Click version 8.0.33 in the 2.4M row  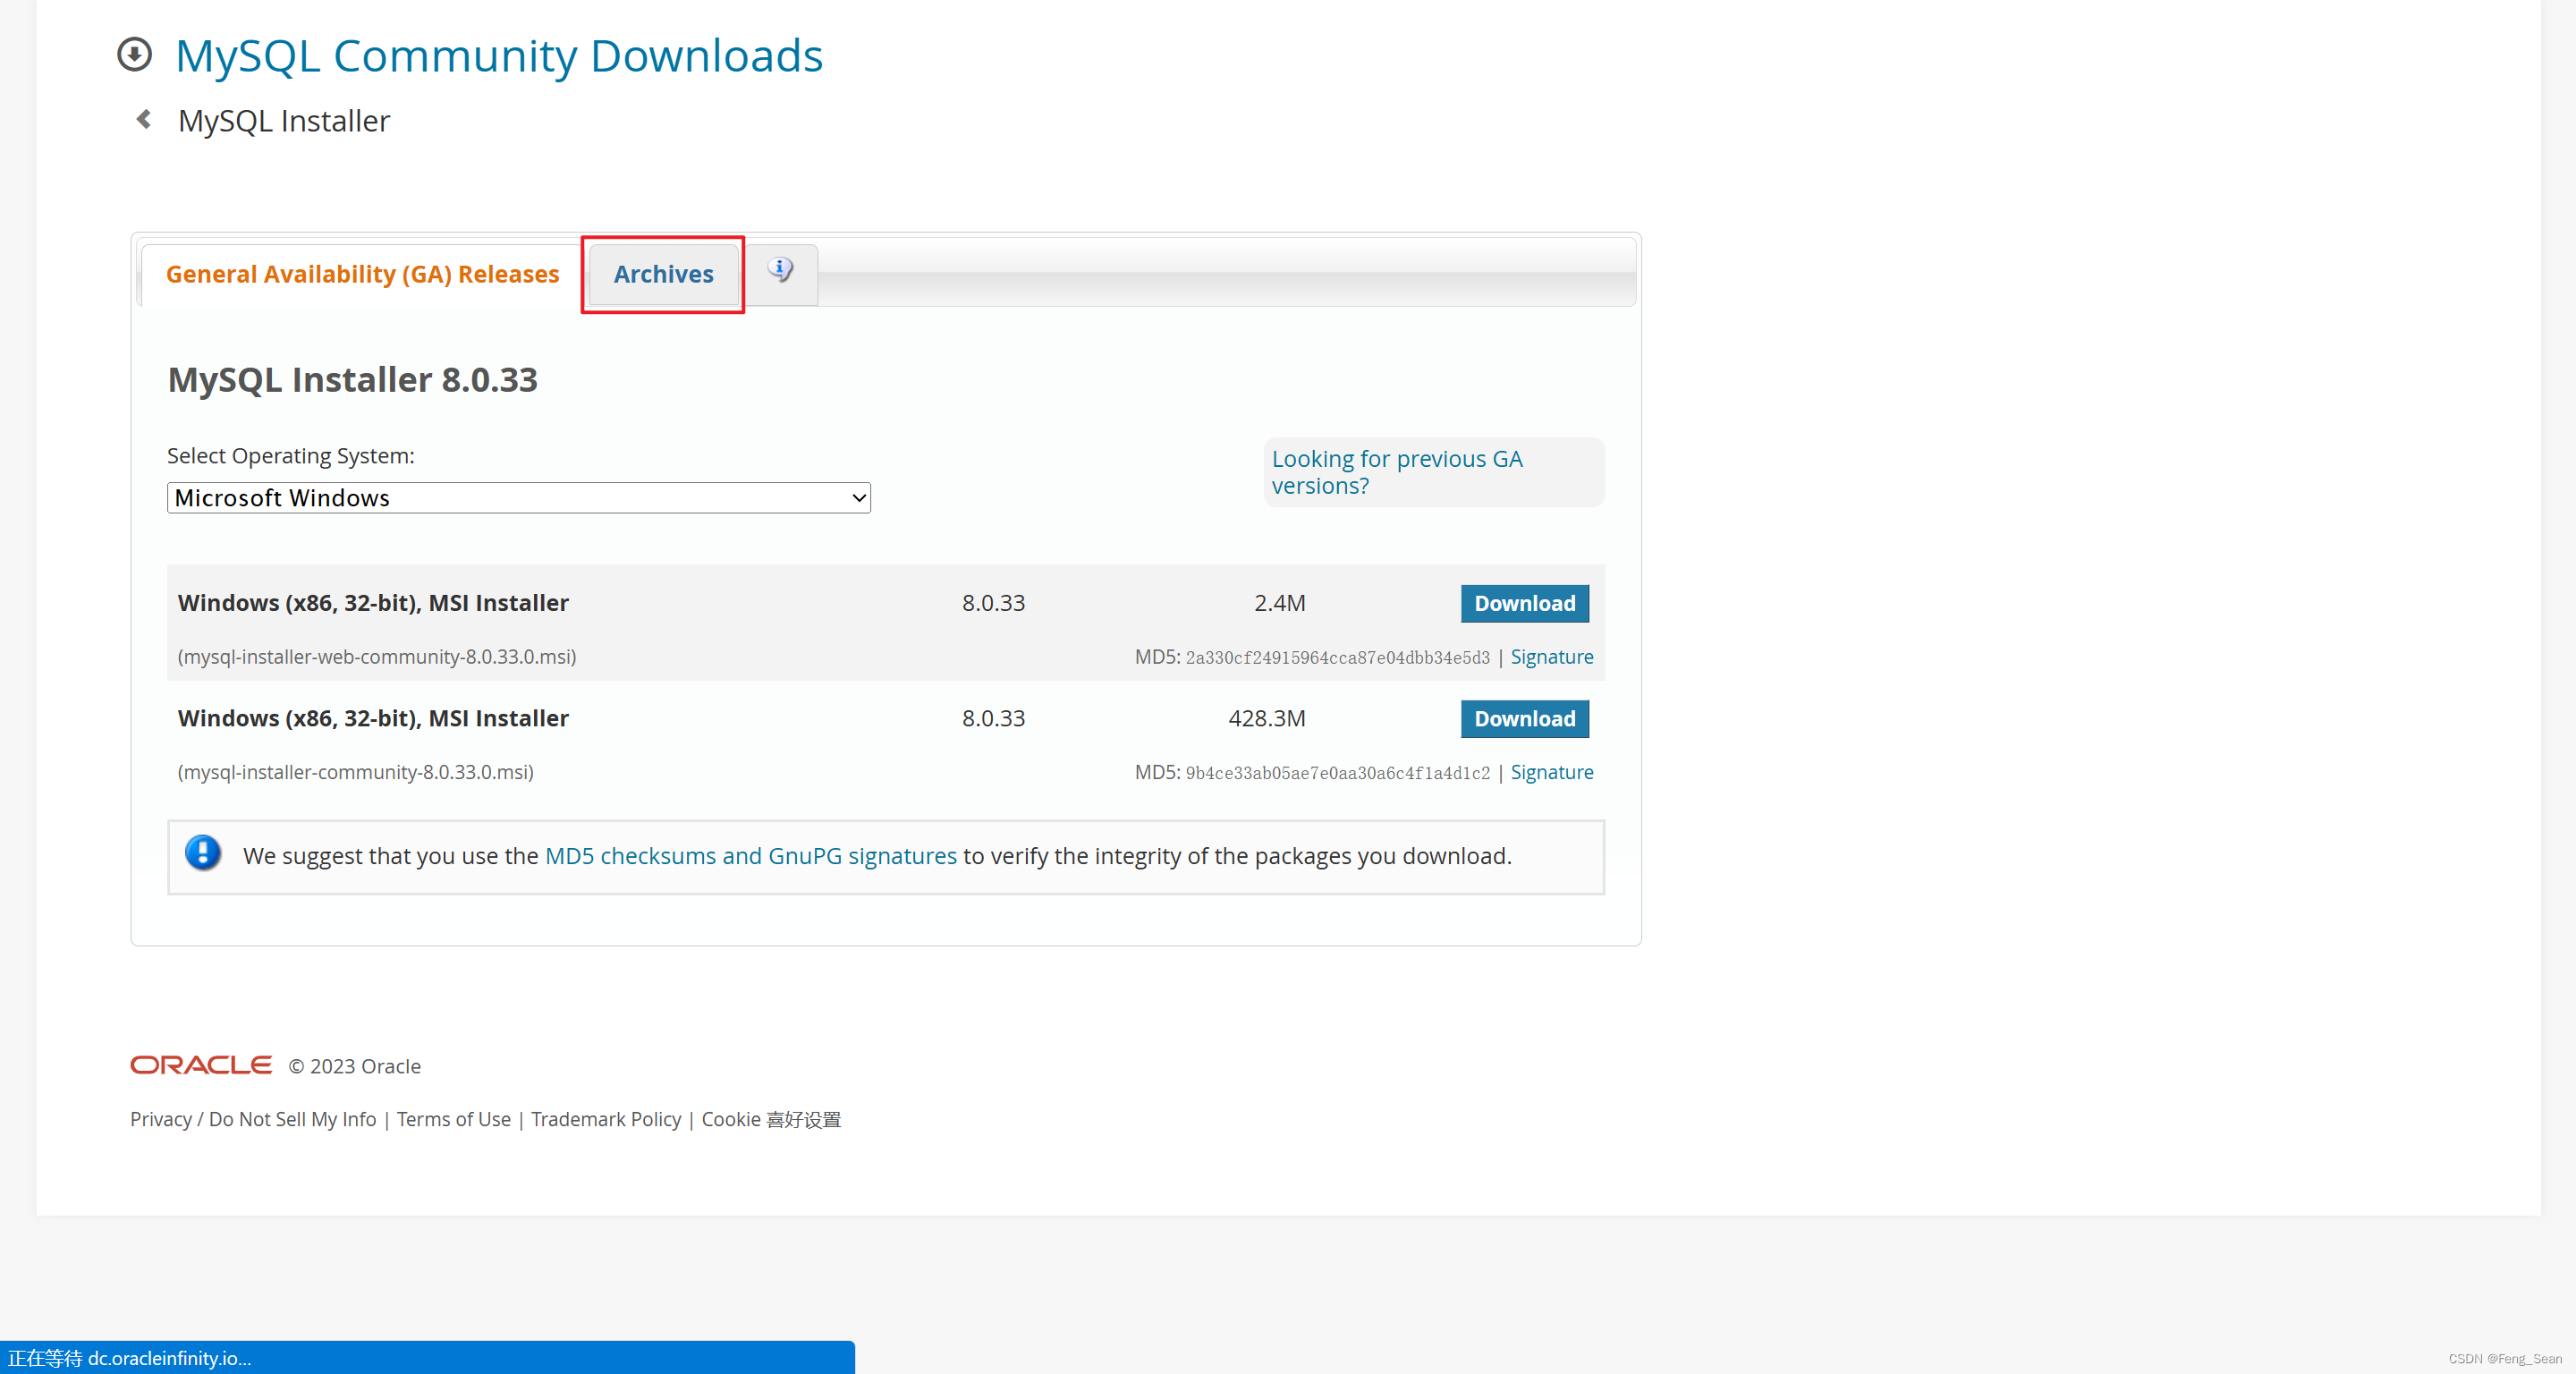pos(993,603)
